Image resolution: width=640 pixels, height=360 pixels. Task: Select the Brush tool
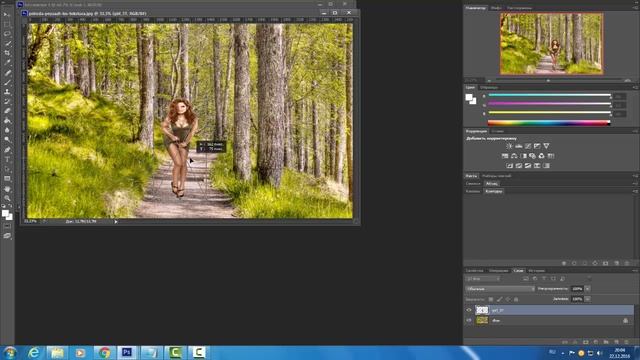click(7, 82)
